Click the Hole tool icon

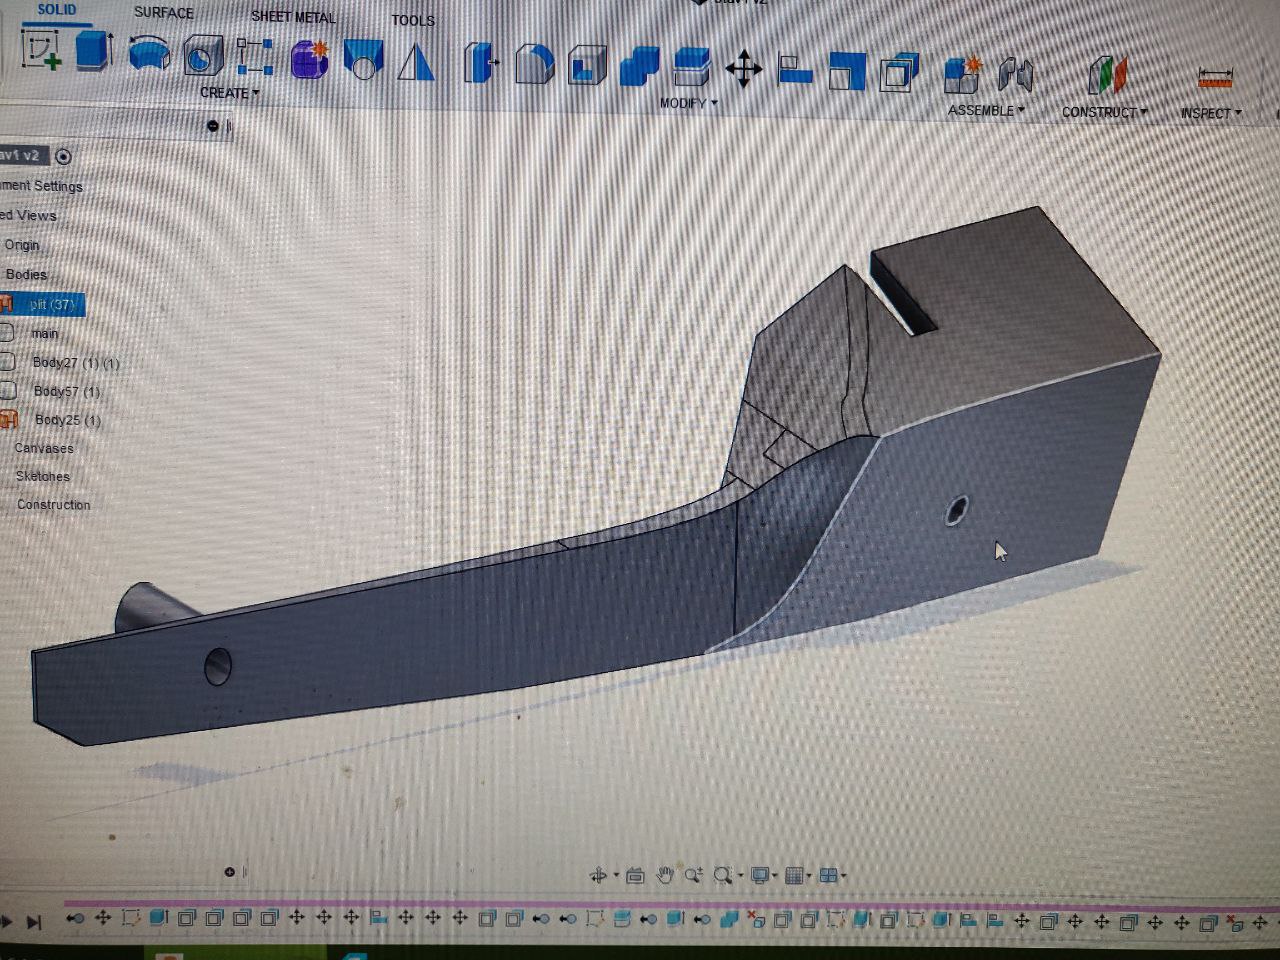(x=203, y=58)
